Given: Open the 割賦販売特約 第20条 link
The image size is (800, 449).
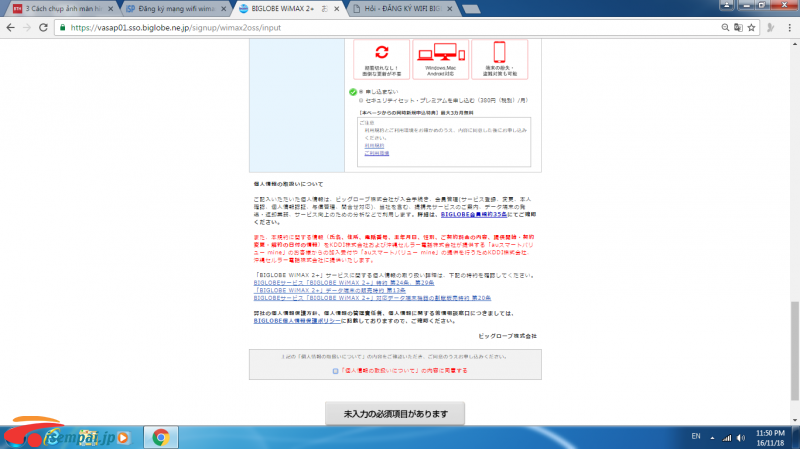Looking at the screenshot, I should point(372,298).
